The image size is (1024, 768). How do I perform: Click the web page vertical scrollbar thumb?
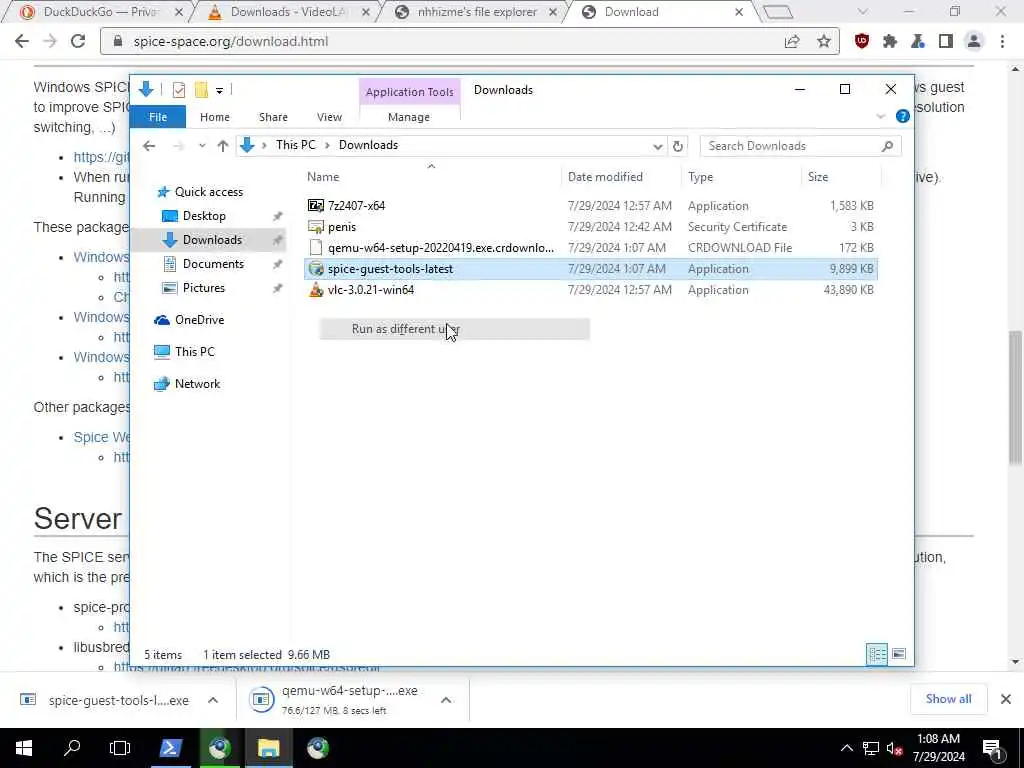pyautogui.click(x=1016, y=398)
